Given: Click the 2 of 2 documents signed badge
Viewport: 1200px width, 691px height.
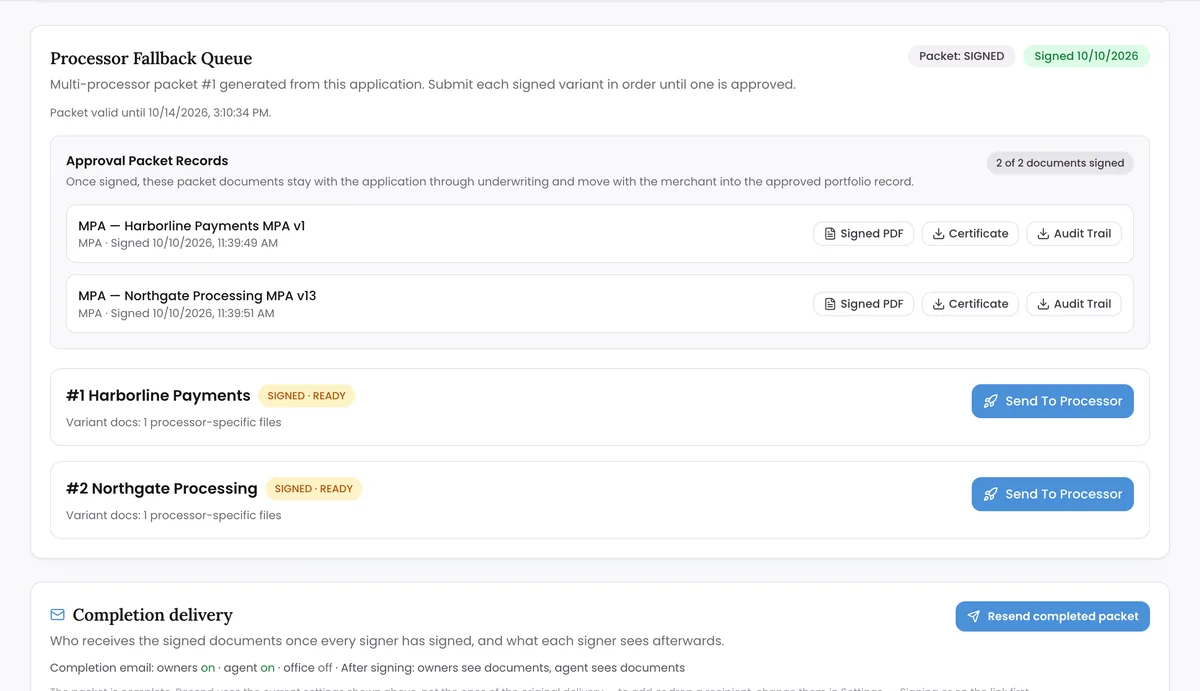Looking at the screenshot, I should (x=1060, y=163).
